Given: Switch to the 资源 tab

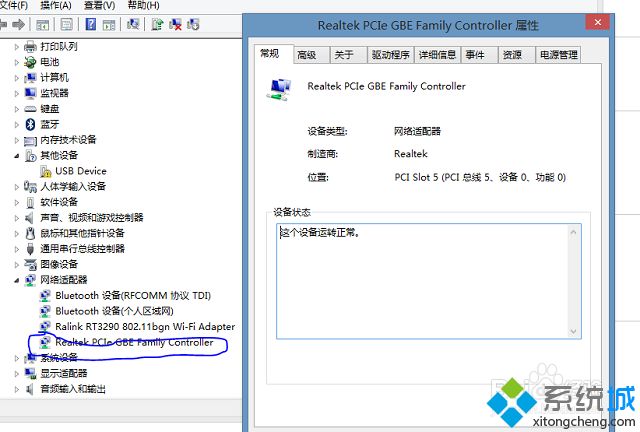Looking at the screenshot, I should pos(517,55).
